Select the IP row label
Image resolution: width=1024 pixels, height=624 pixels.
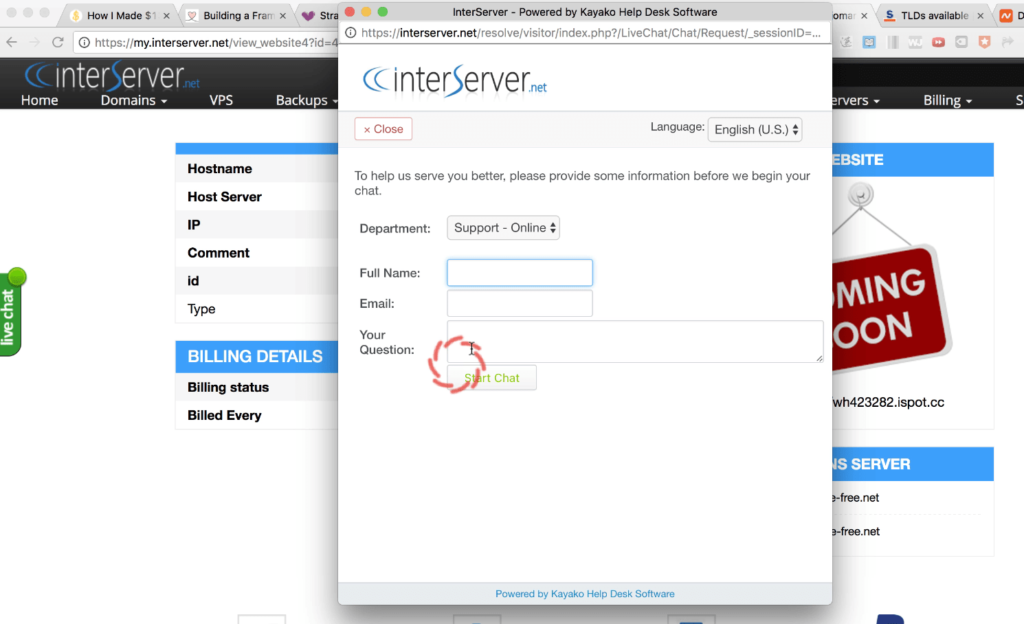pos(193,225)
